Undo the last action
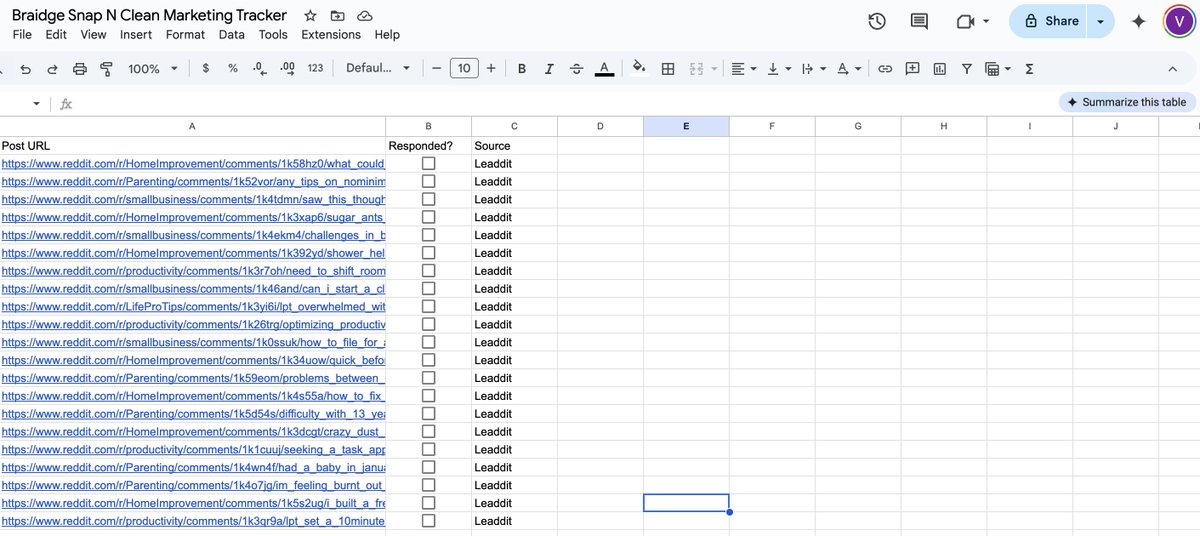 [x=25, y=69]
